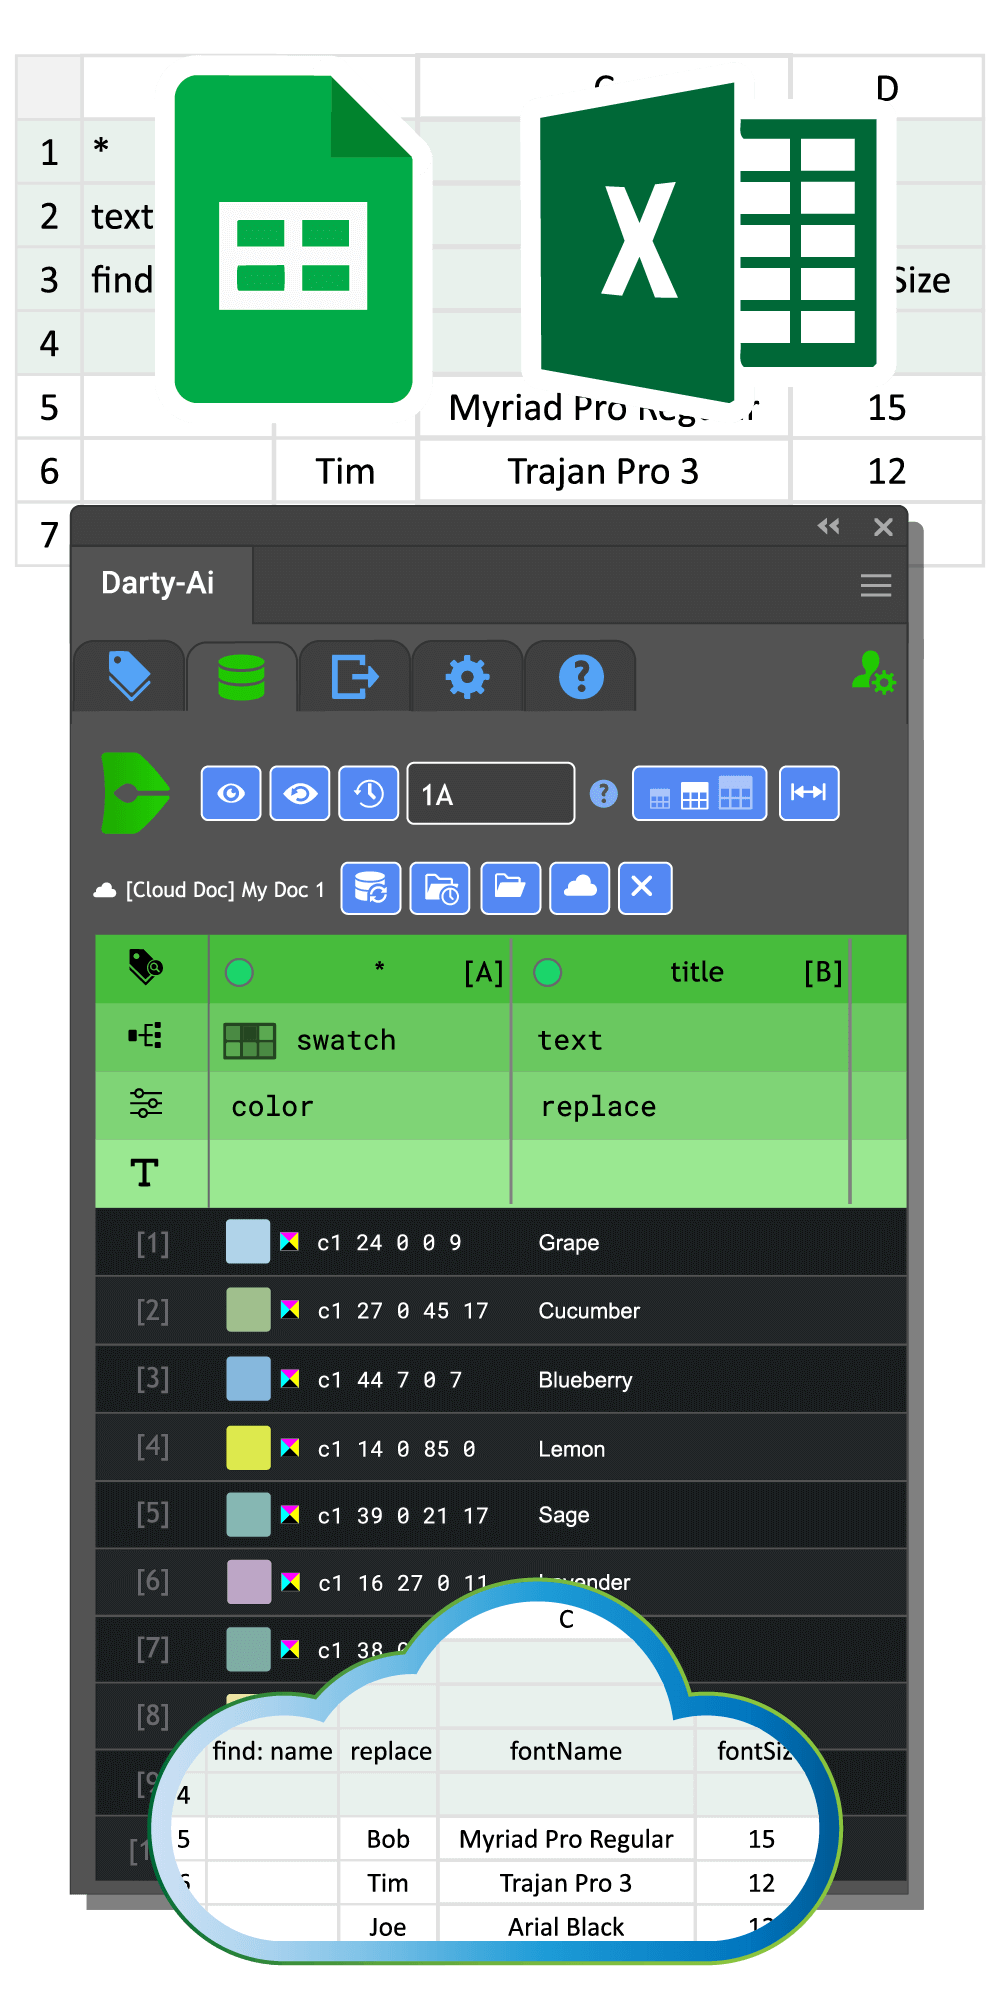Click the green Darty pen-nib logo

click(x=135, y=793)
